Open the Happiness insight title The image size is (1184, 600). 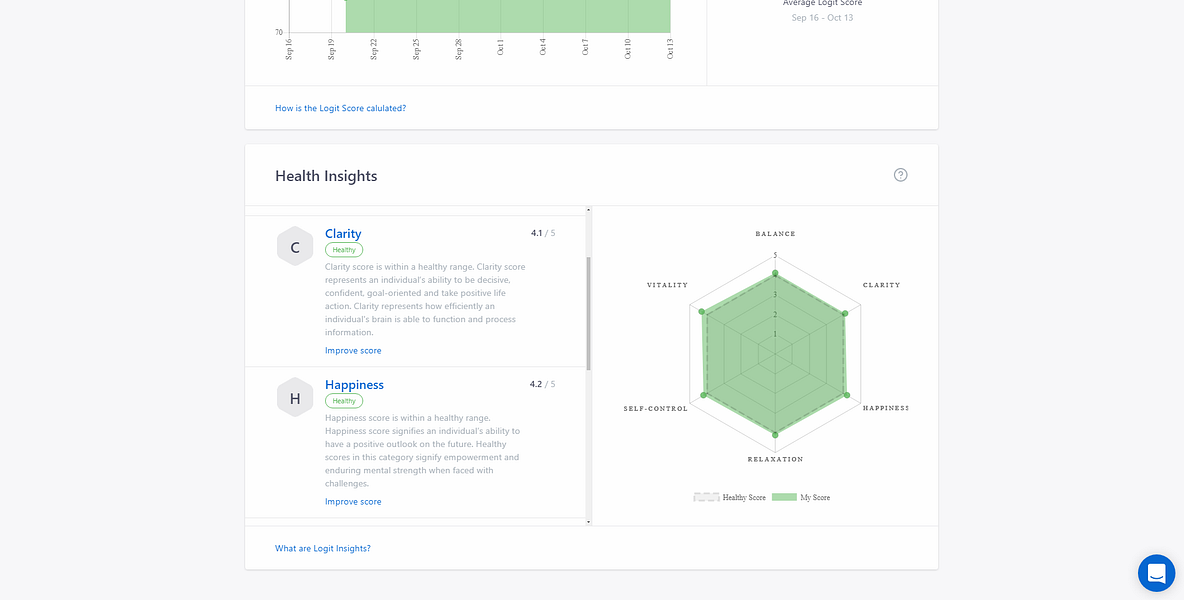pyautogui.click(x=354, y=385)
